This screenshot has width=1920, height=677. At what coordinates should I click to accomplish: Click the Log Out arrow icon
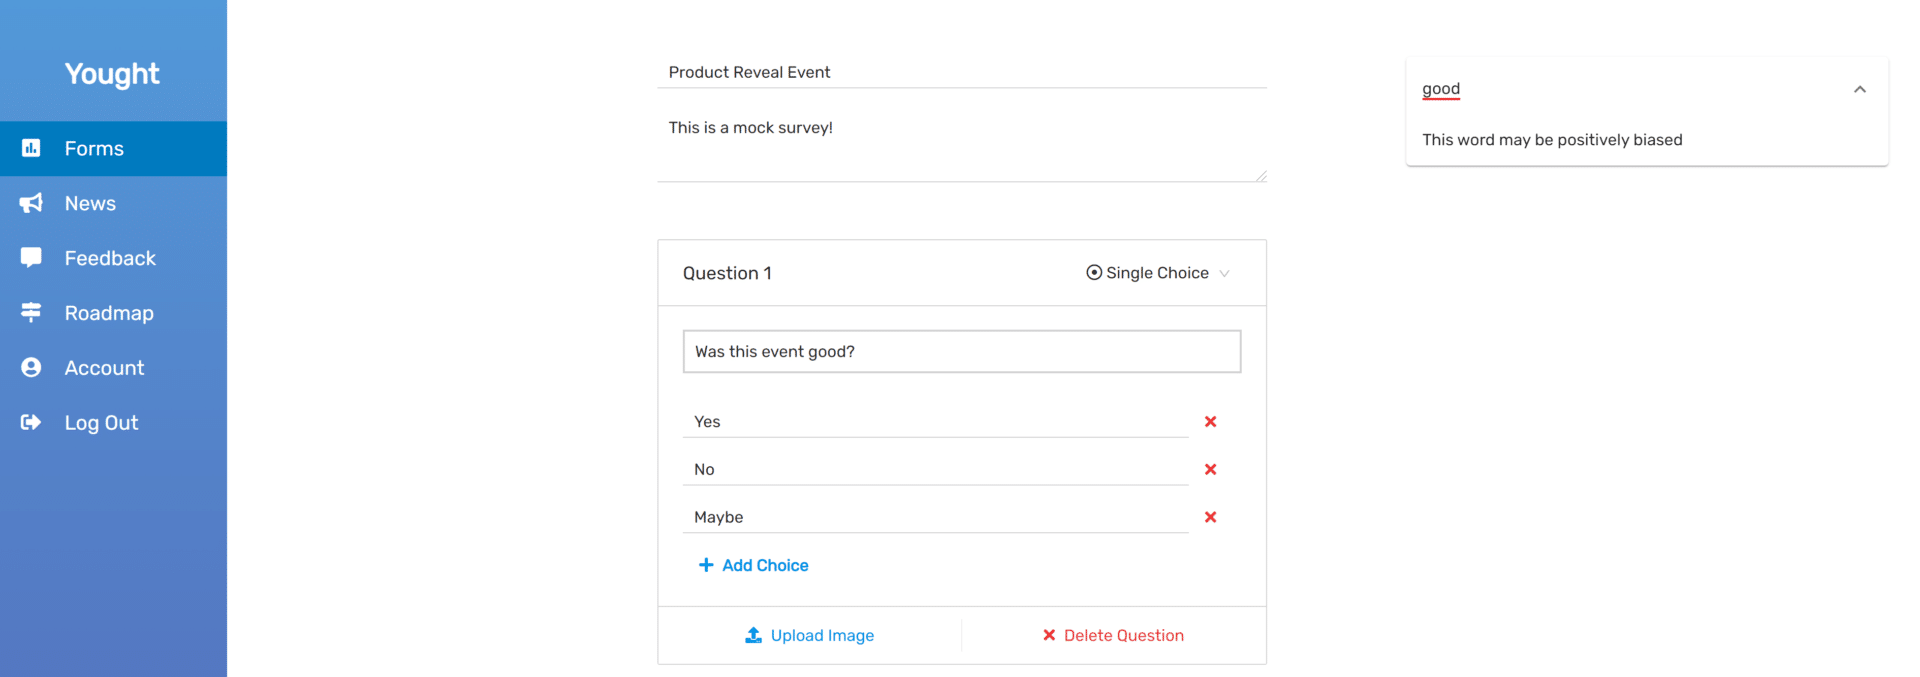tap(31, 423)
